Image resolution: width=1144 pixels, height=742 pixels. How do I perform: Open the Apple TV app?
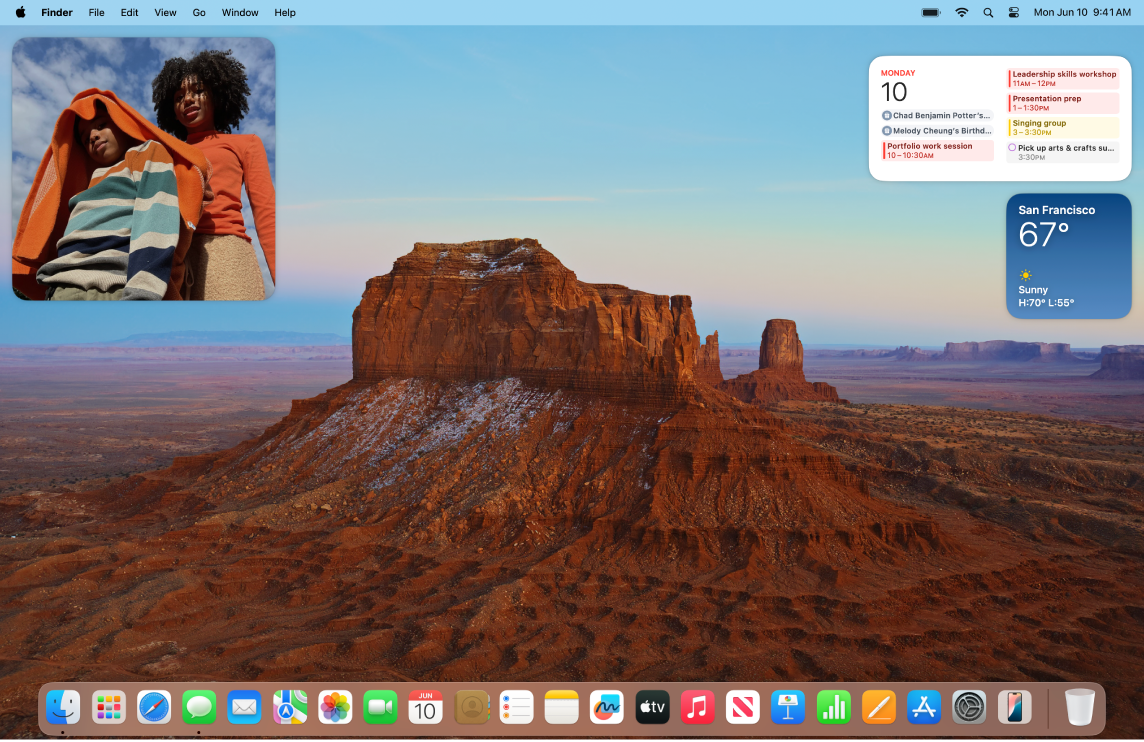coord(652,707)
